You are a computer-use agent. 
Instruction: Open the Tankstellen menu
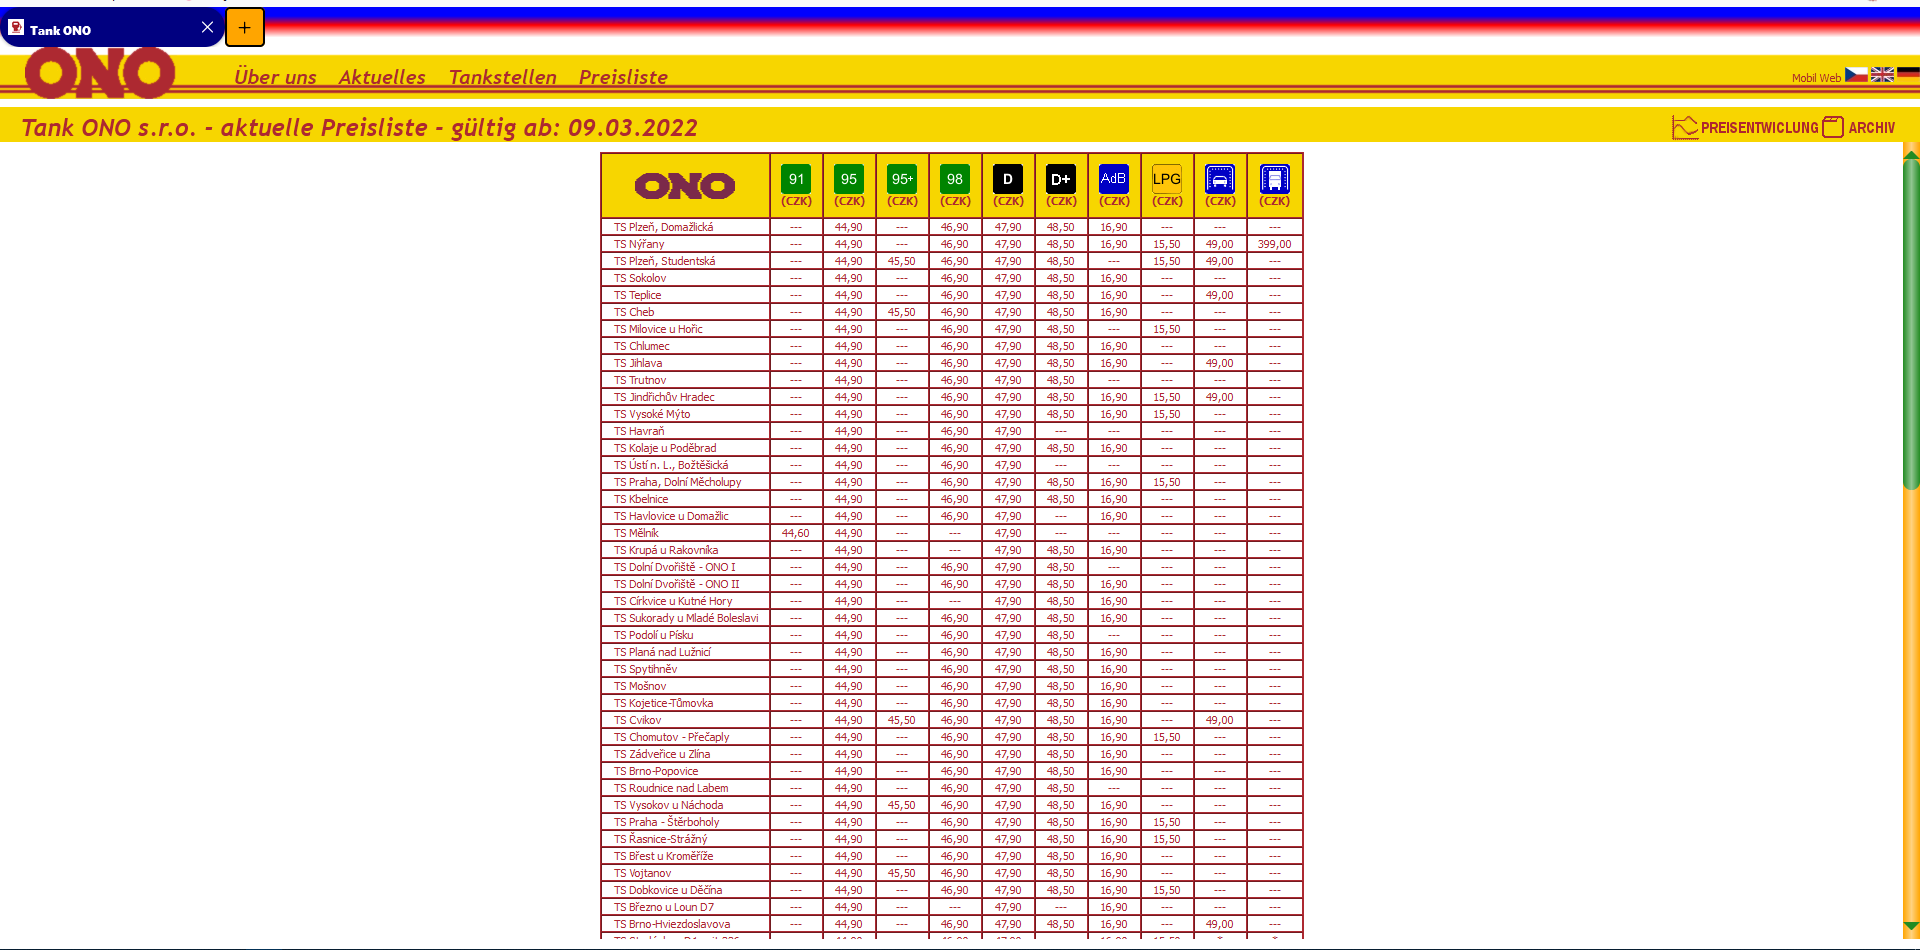[x=502, y=77]
